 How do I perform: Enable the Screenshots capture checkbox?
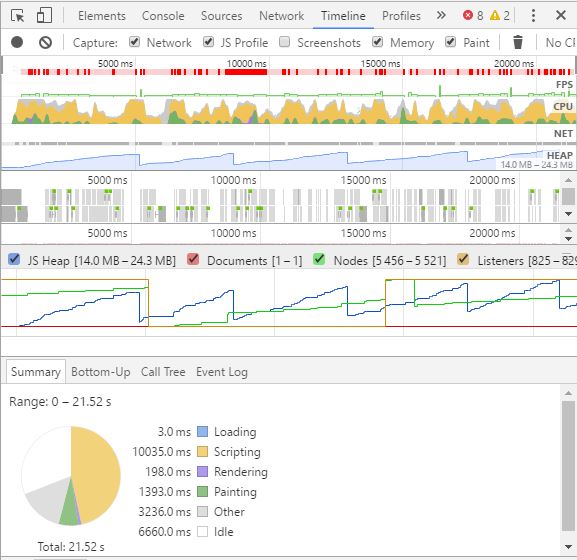284,42
